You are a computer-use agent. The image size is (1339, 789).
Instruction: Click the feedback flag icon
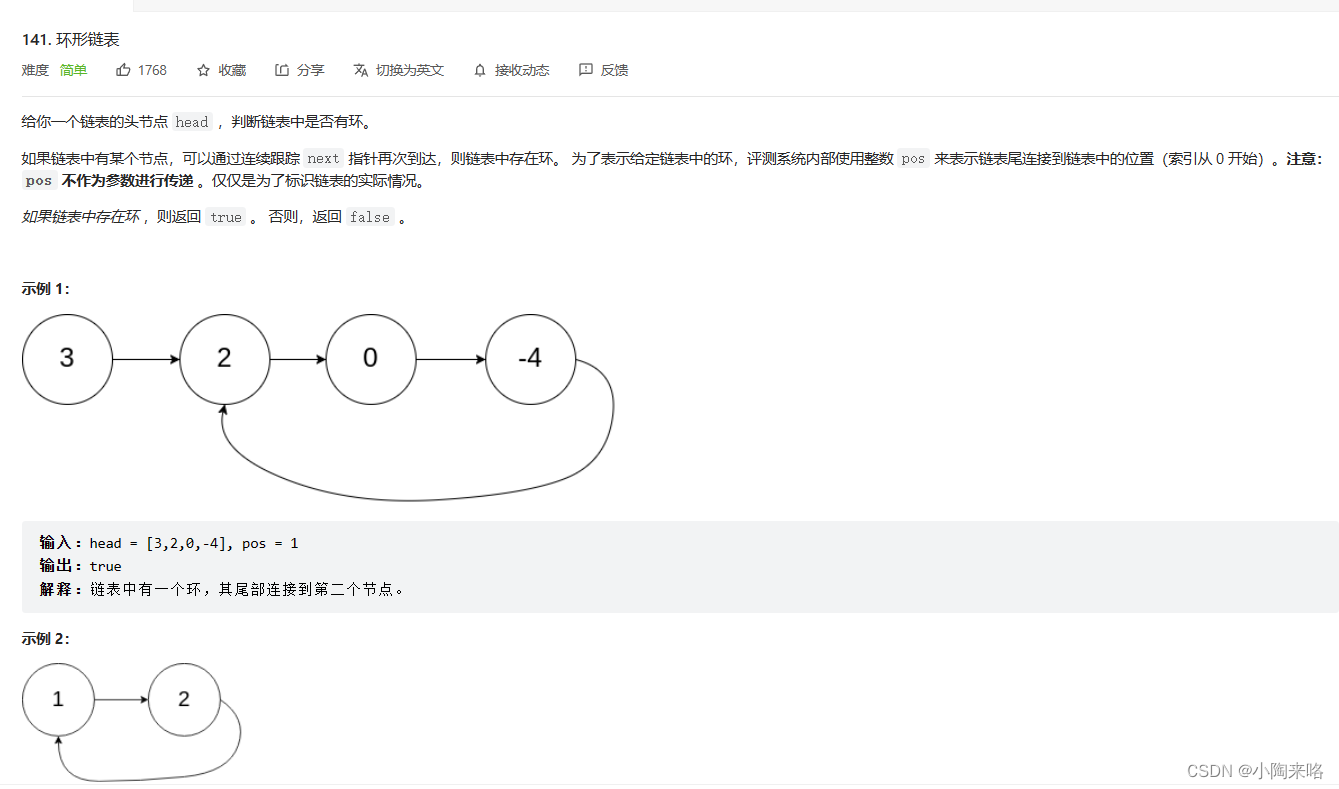pos(586,70)
